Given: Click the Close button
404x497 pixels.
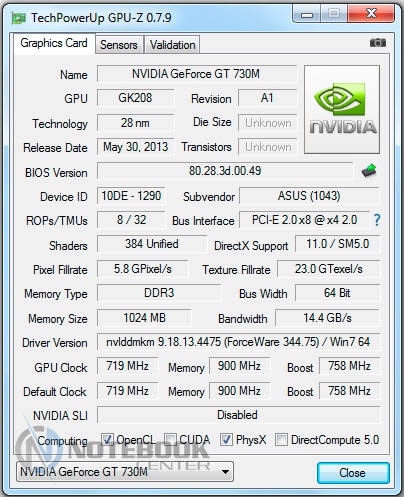Looking at the screenshot, I should pos(353,473).
